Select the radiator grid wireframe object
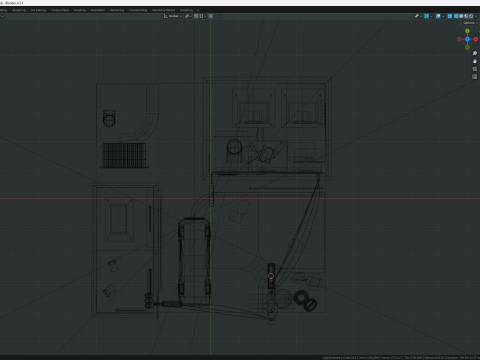 click(x=124, y=155)
